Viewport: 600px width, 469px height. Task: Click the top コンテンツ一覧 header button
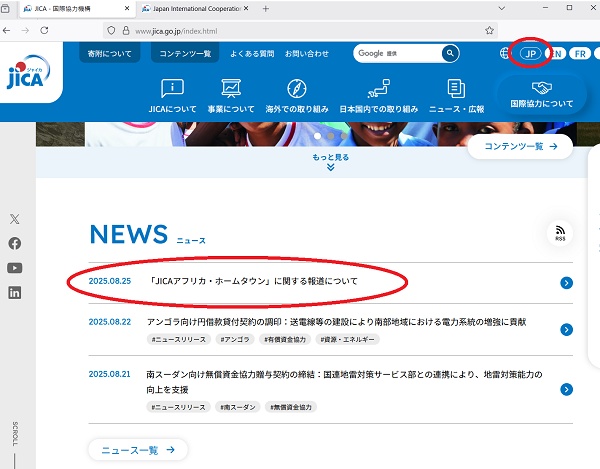[185, 54]
